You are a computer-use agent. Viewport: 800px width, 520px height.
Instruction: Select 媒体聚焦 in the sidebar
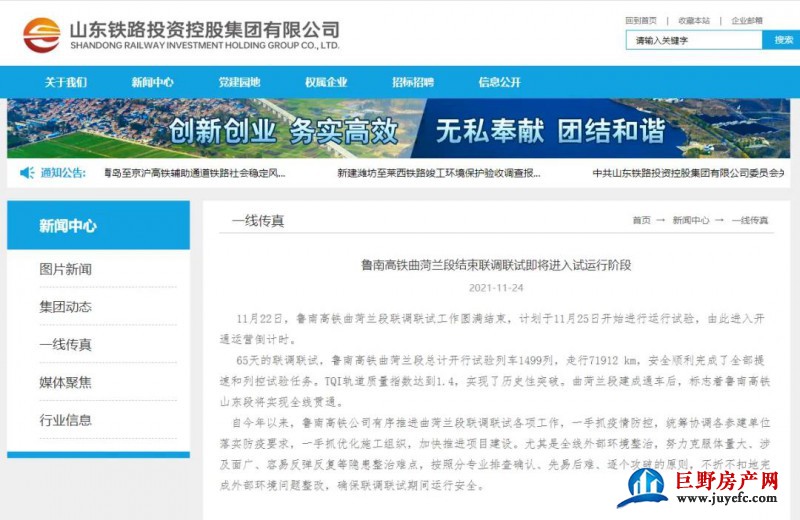[65, 382]
